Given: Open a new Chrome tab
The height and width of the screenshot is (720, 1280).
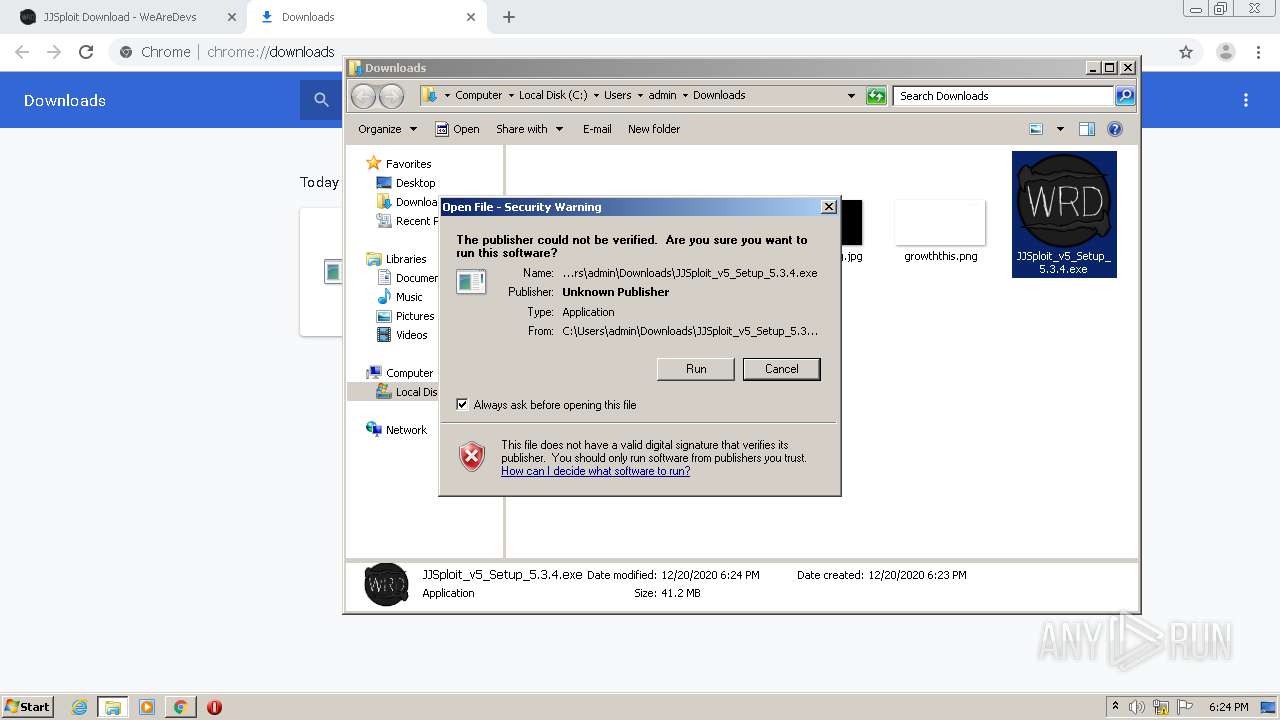Looking at the screenshot, I should click(508, 17).
